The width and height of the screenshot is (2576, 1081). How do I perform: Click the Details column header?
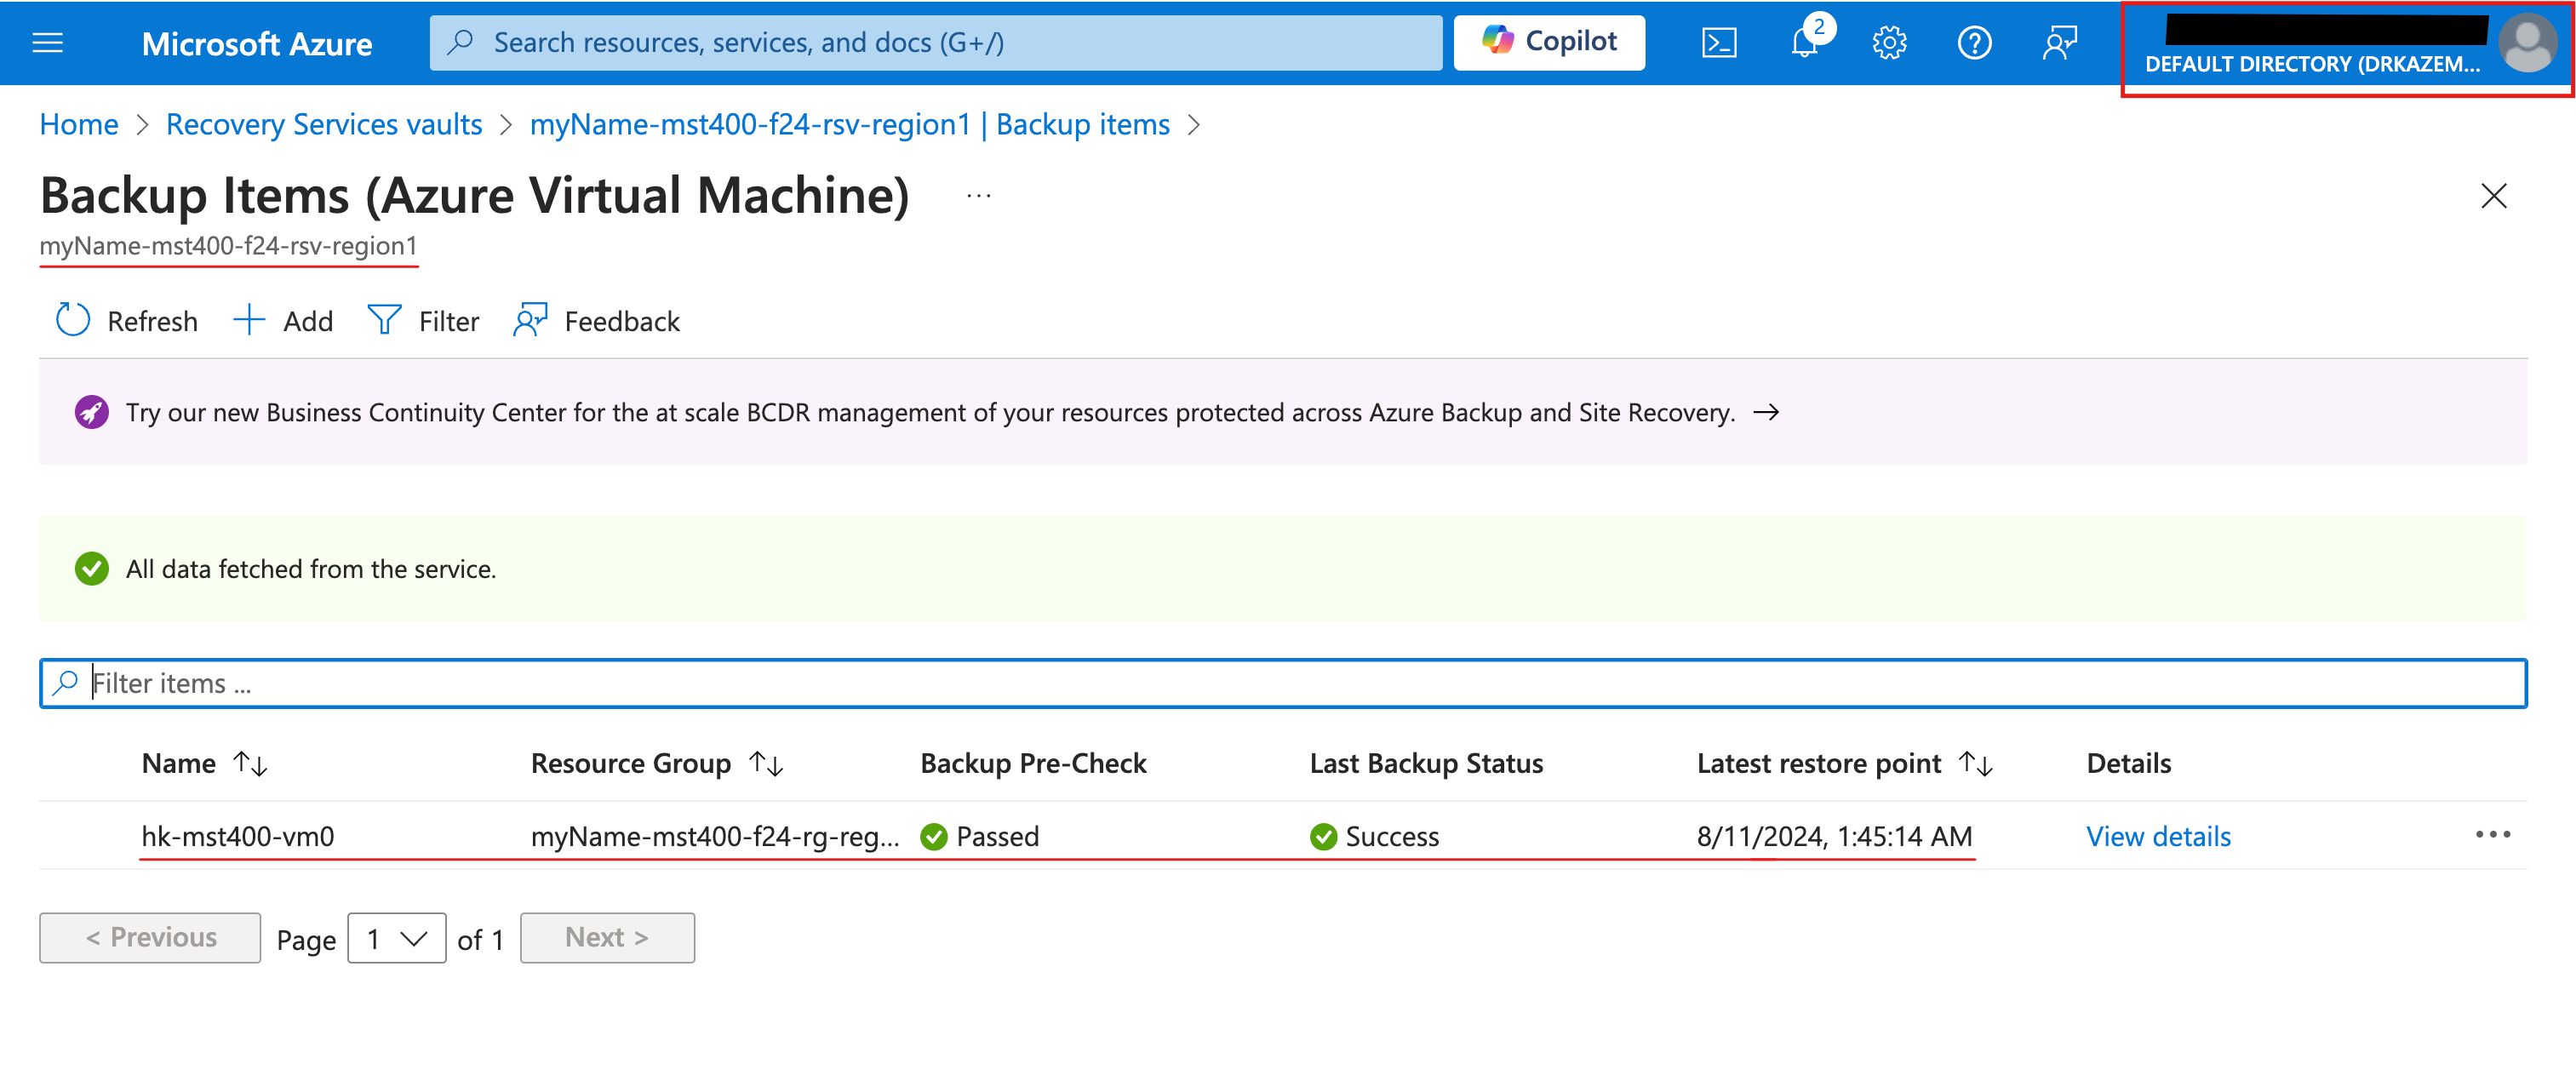click(x=2128, y=764)
